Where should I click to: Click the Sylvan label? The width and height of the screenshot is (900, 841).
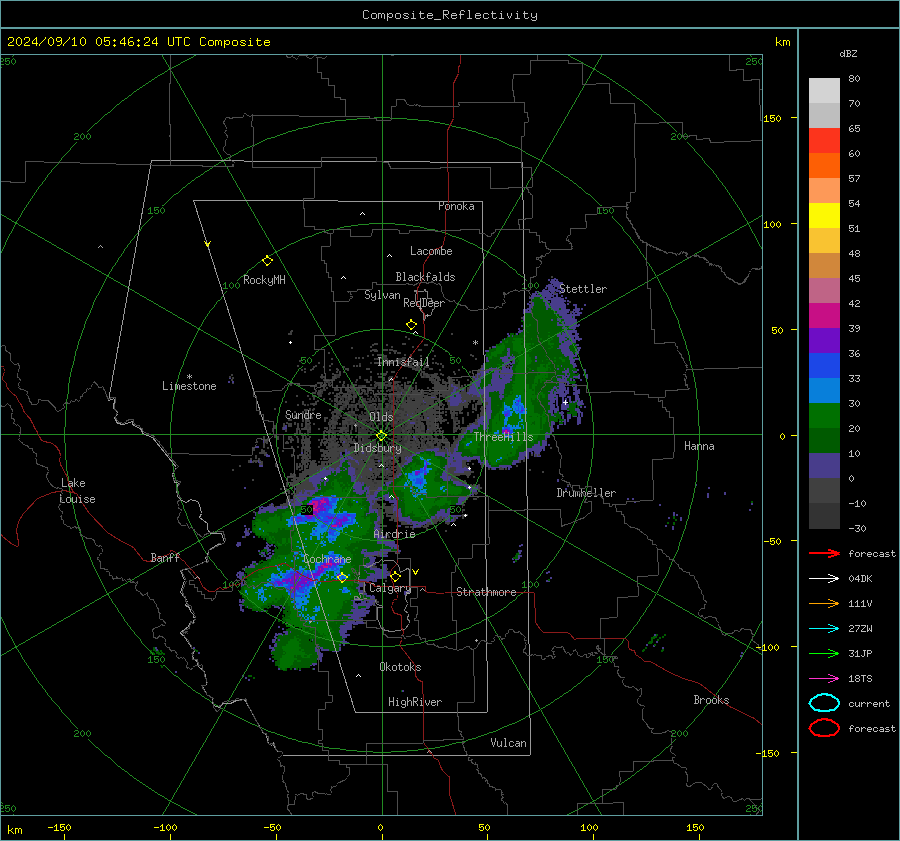click(x=382, y=295)
